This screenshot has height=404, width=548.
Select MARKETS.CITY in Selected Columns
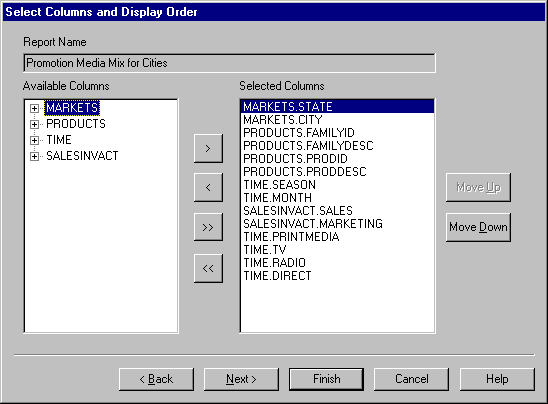point(338,120)
